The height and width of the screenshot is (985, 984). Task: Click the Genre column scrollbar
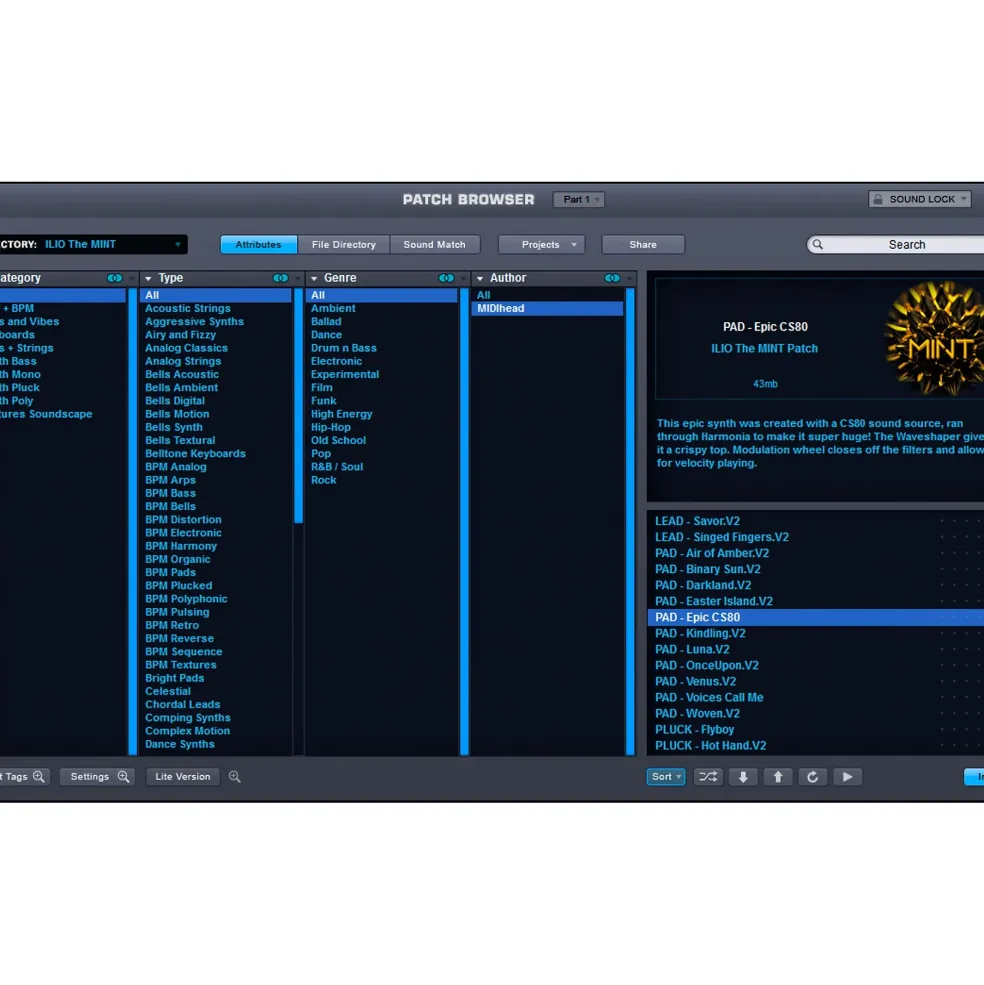click(464, 521)
